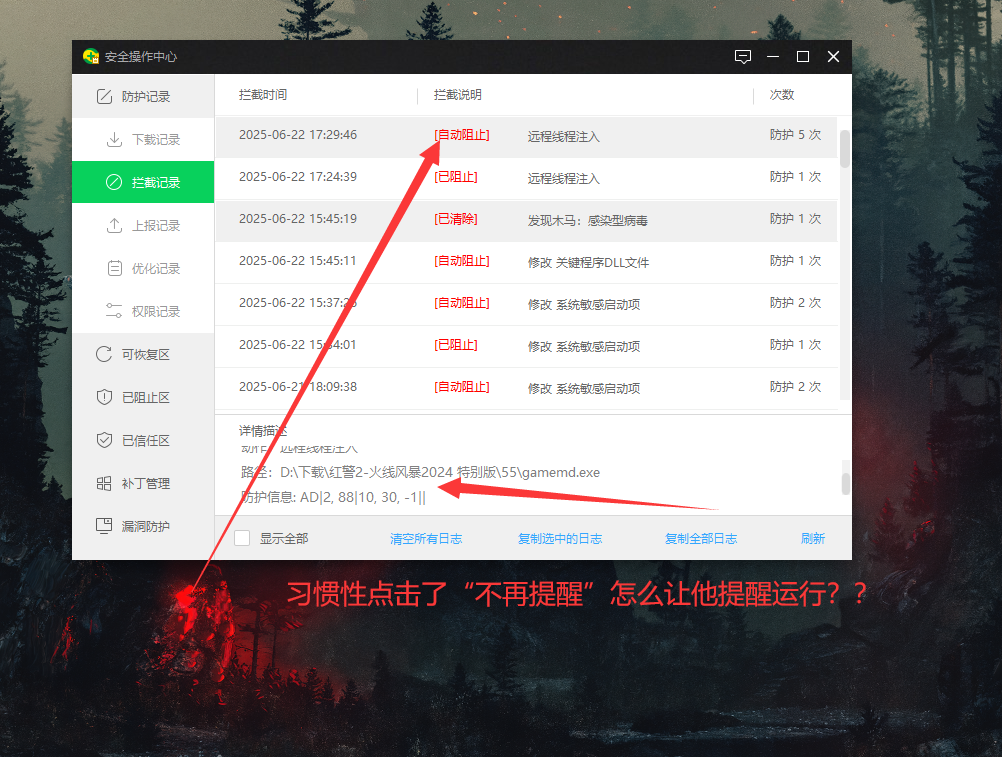Click the 已阻止区 shield icon
This screenshot has width=1002, height=757.
[x=104, y=398]
